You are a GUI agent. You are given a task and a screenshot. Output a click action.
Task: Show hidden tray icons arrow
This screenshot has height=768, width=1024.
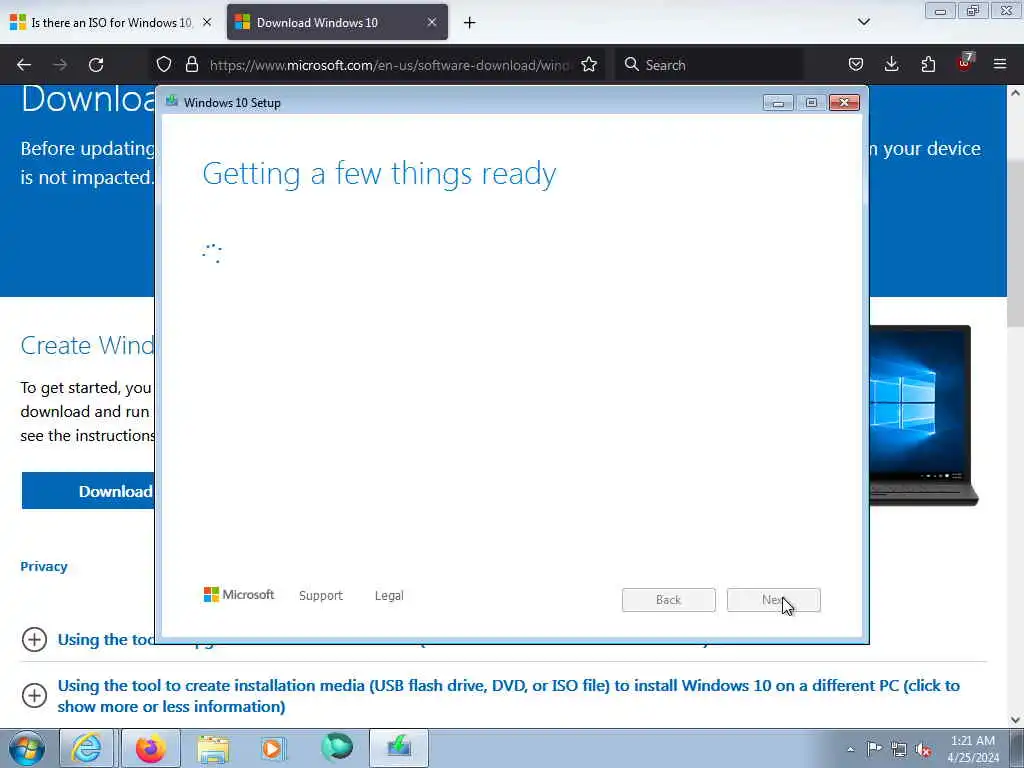tap(850, 749)
